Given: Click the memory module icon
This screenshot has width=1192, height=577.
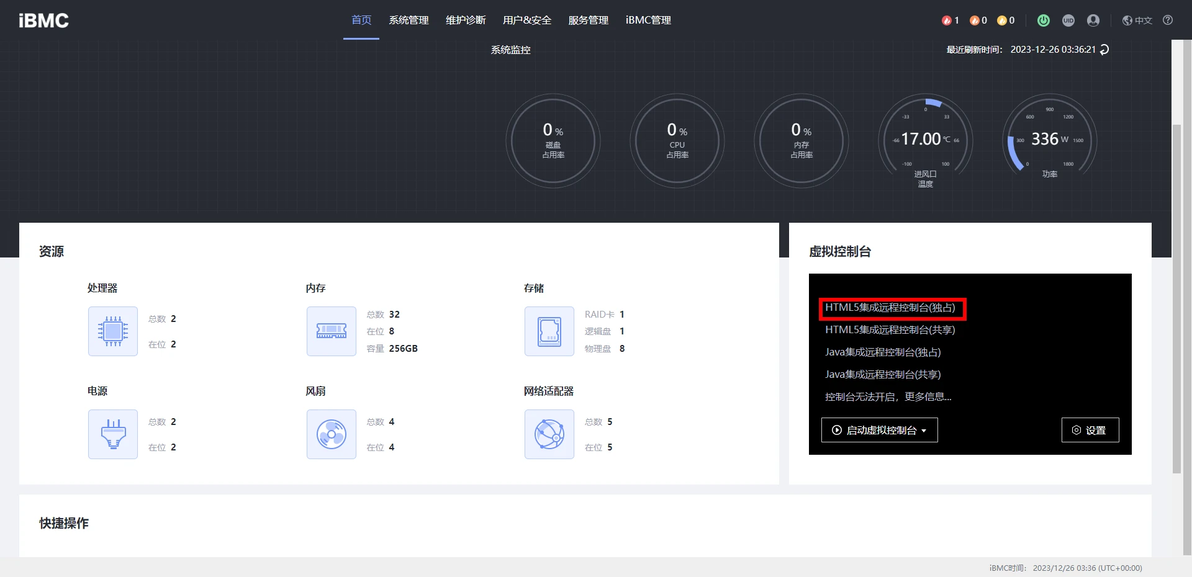Looking at the screenshot, I should [331, 331].
